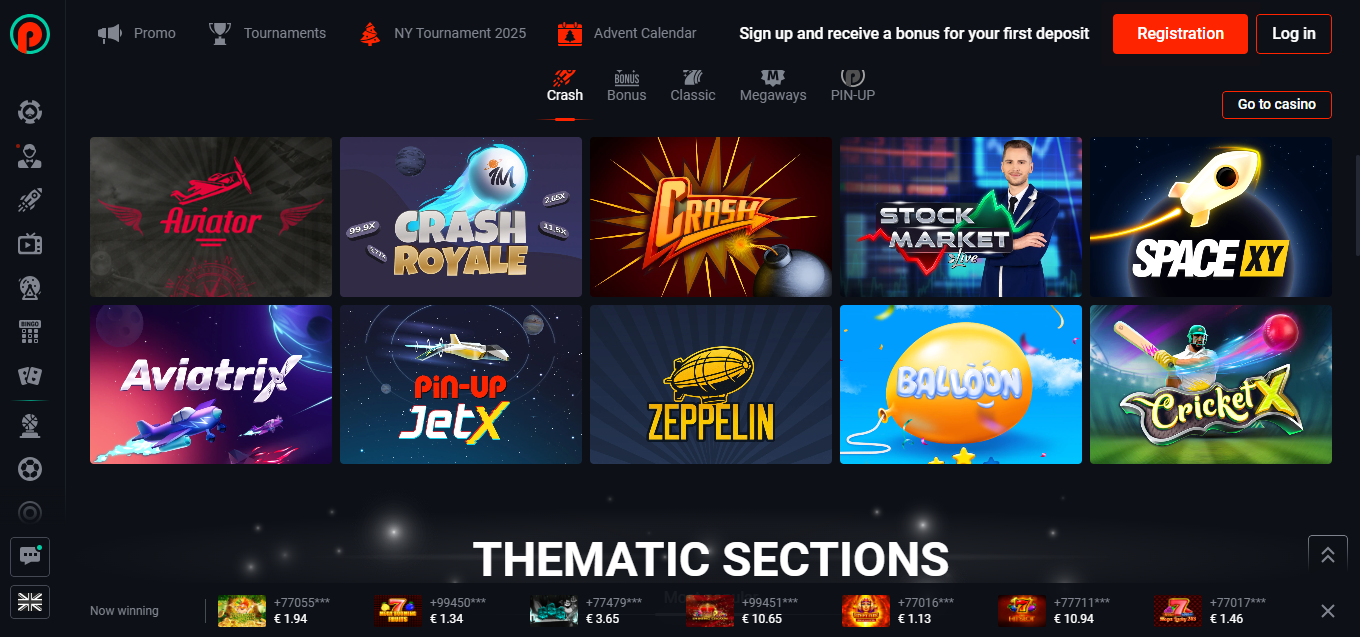Open the live chat support icon

(x=30, y=557)
